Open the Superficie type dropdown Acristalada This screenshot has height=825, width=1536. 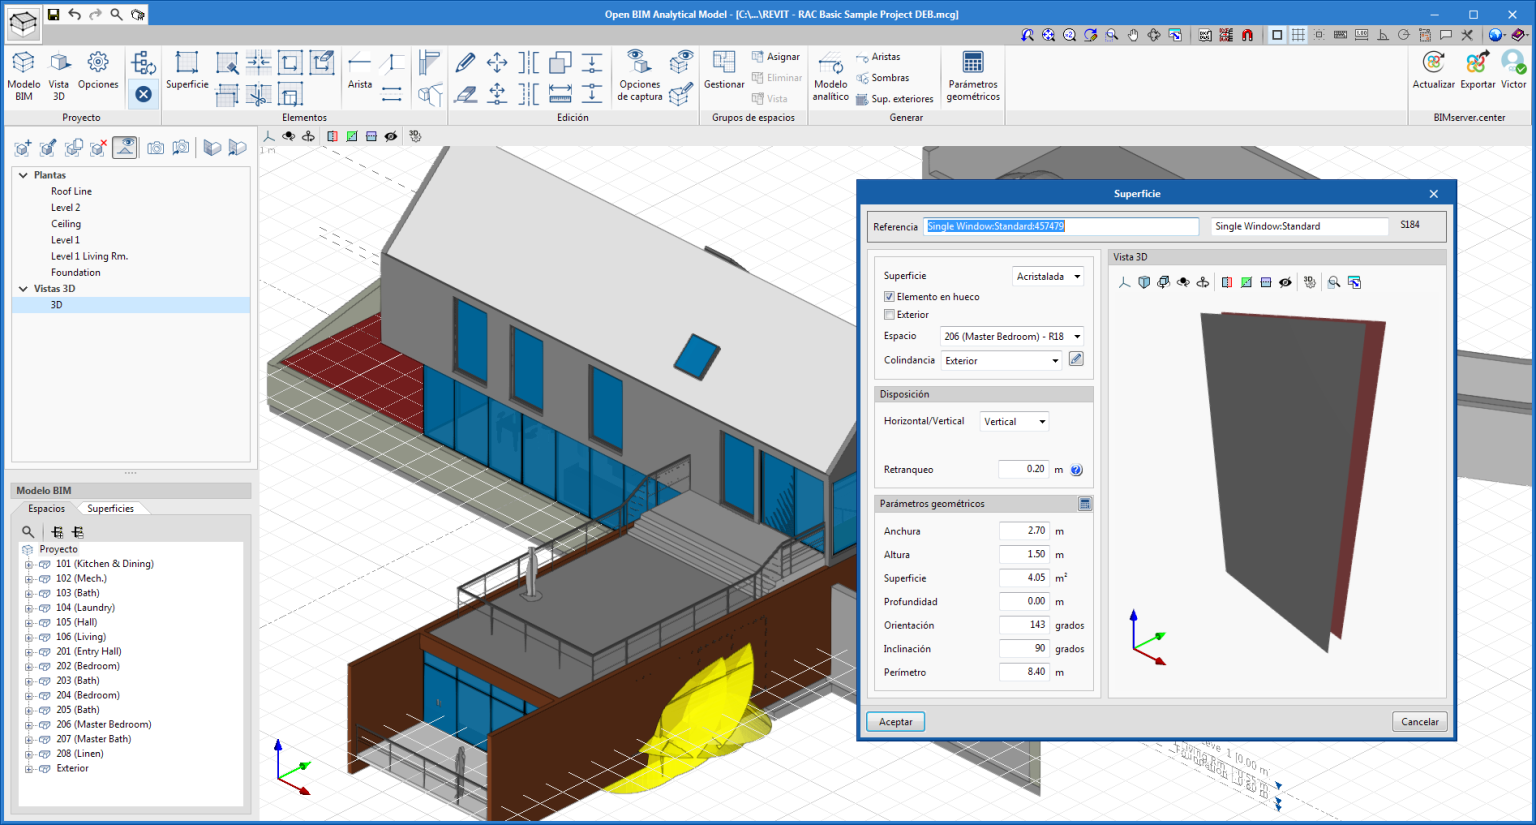click(x=1048, y=277)
